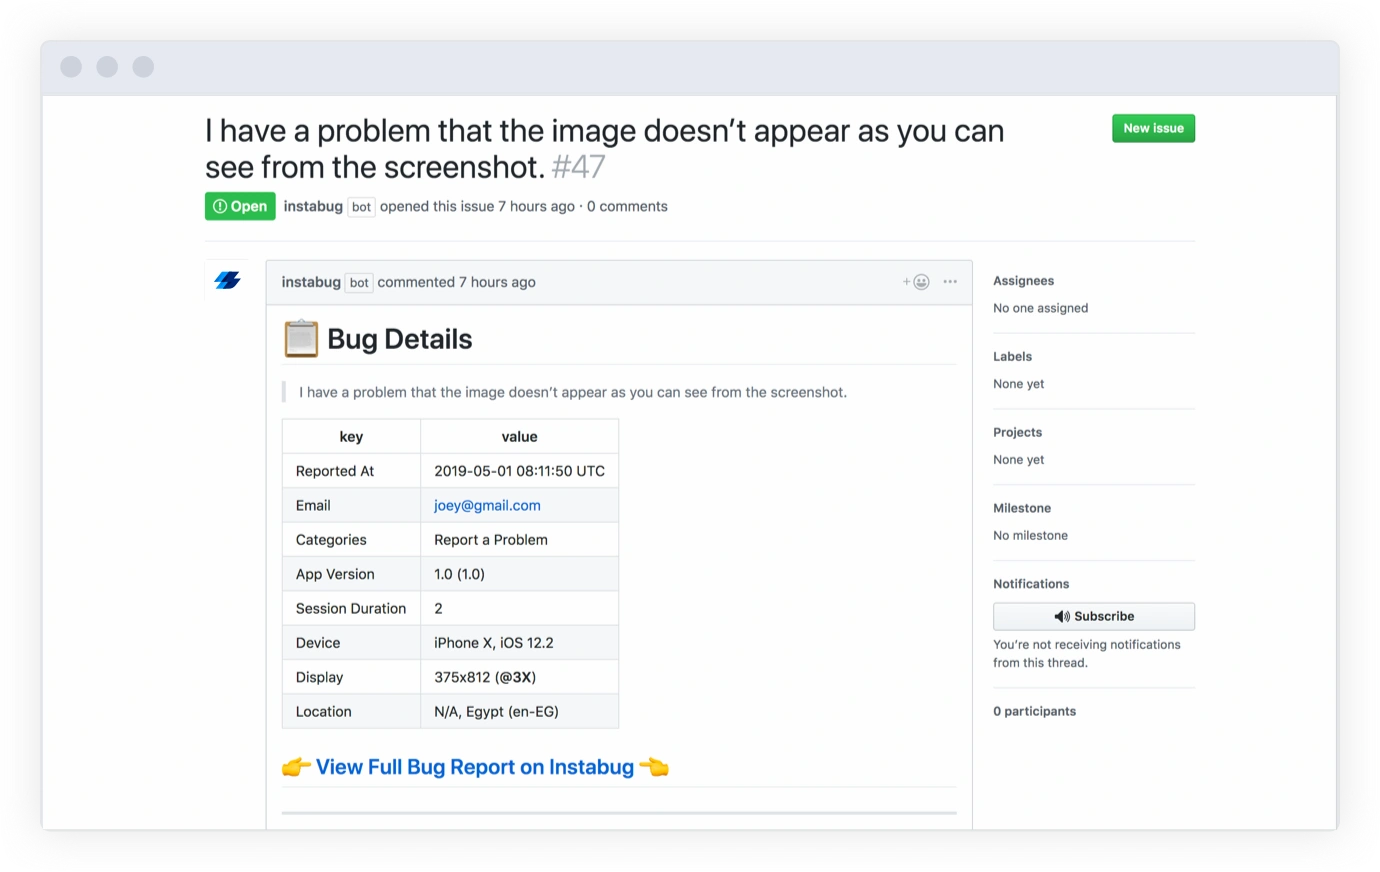Select the 'N/A, Egypt (en-EG)' location cell

(519, 711)
